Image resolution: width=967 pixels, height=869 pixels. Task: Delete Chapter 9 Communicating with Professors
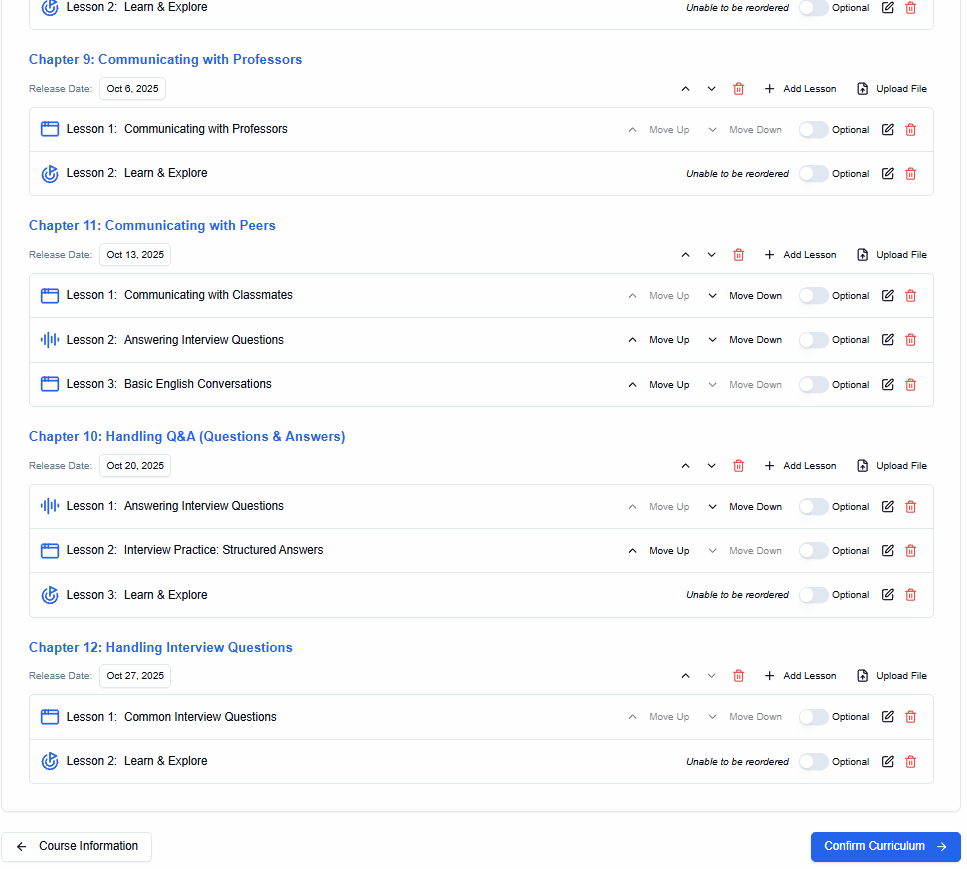pyautogui.click(x=738, y=89)
